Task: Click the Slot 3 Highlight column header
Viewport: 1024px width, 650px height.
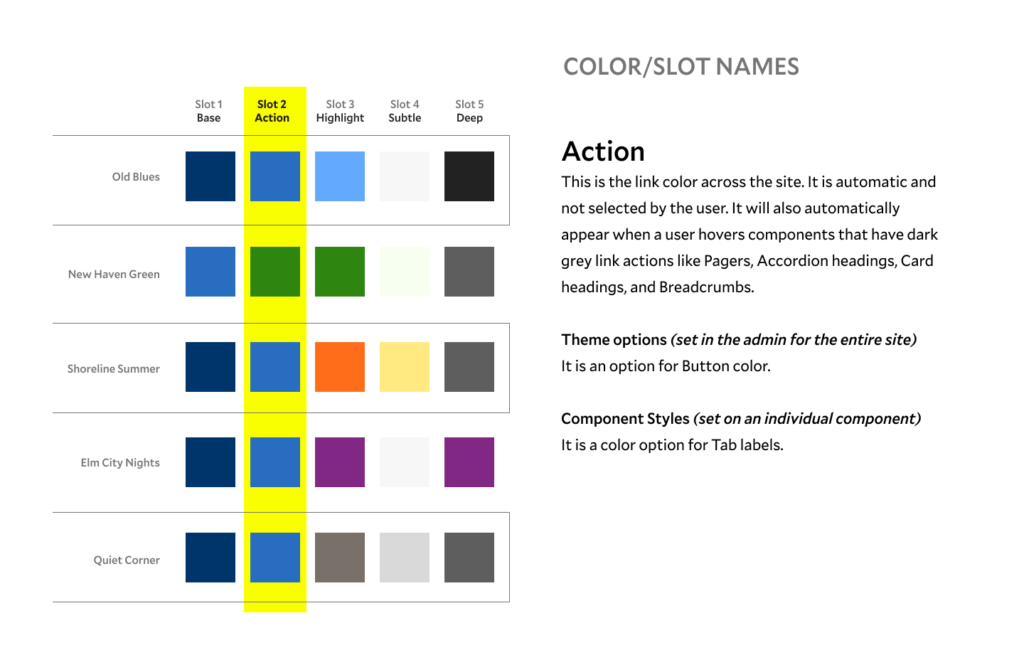Action: click(340, 111)
